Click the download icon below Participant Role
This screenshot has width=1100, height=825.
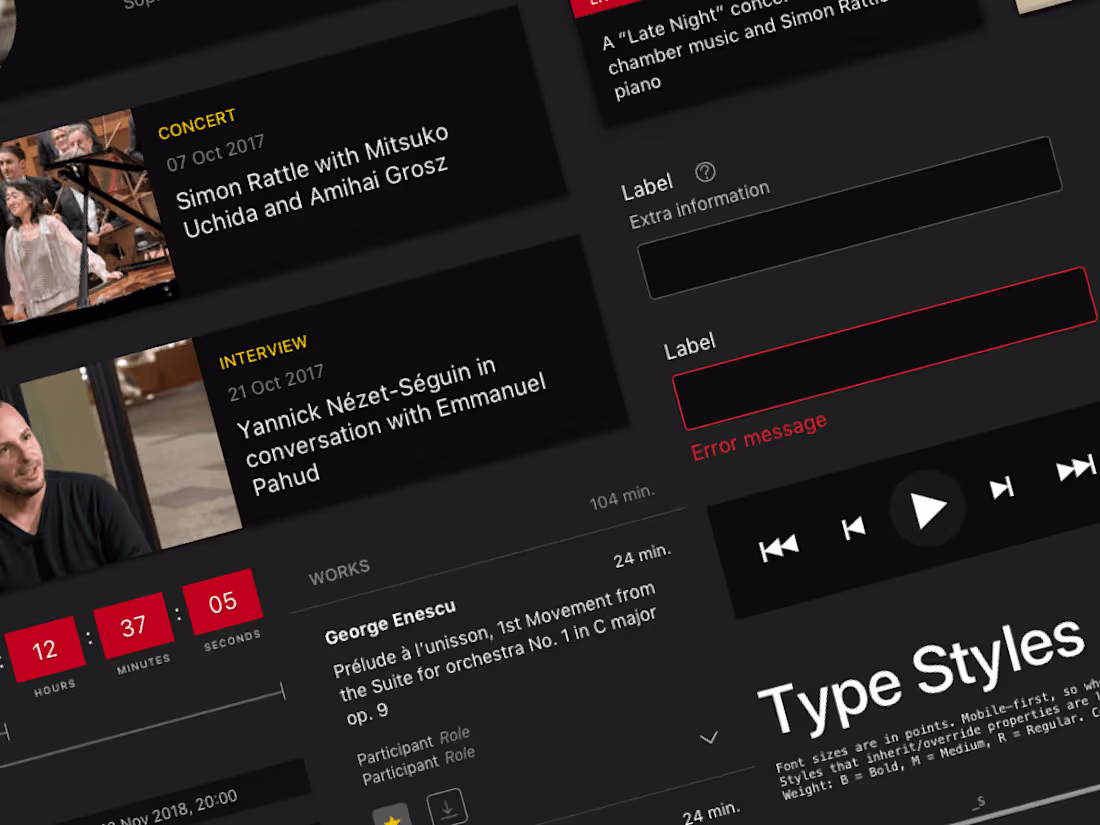click(x=447, y=805)
